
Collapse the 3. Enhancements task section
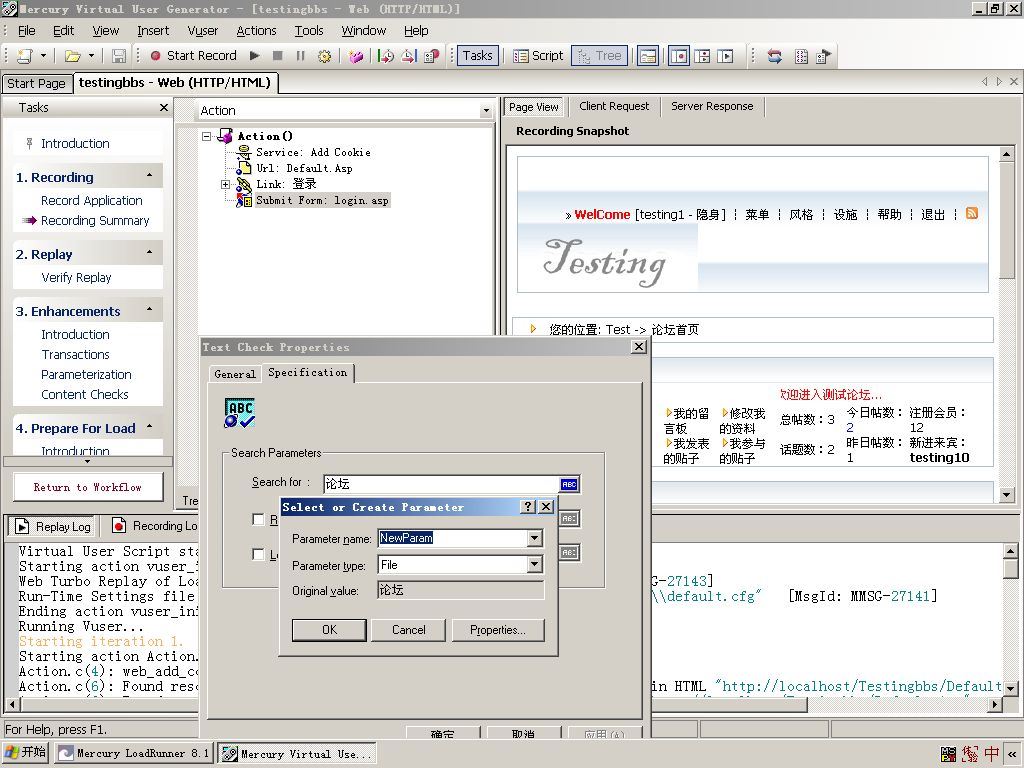point(150,310)
